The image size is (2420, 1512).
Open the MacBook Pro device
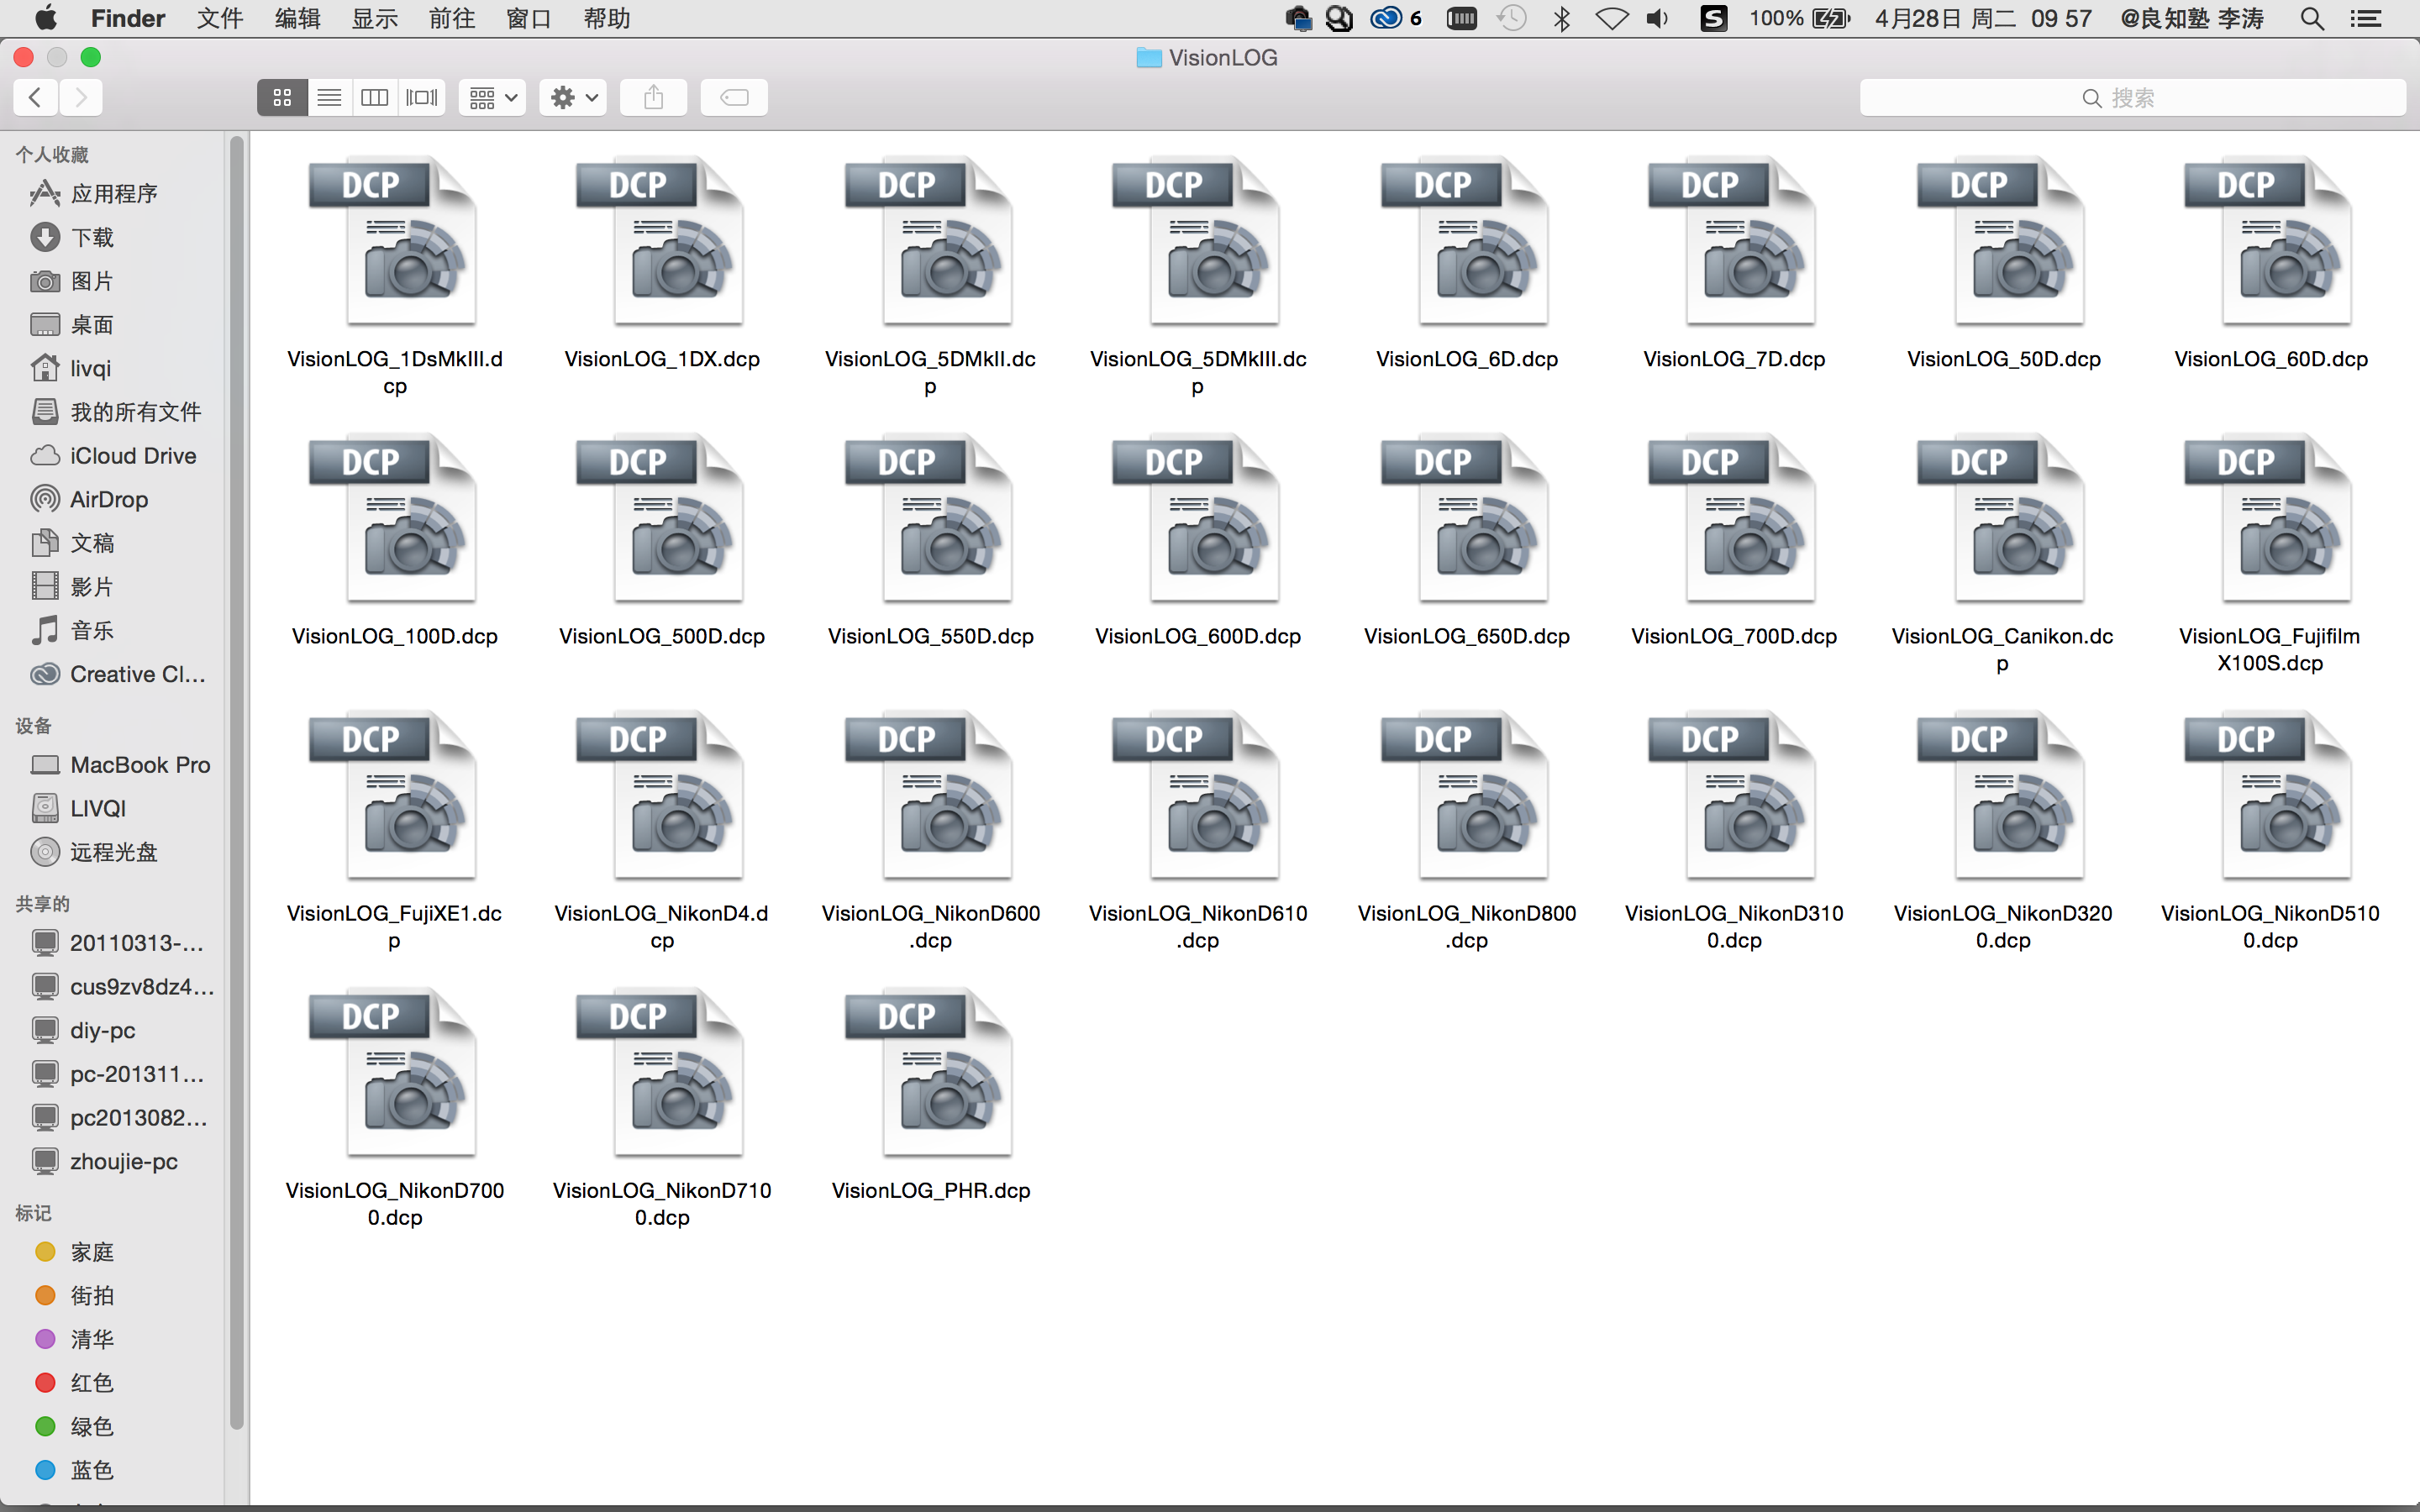(x=139, y=764)
